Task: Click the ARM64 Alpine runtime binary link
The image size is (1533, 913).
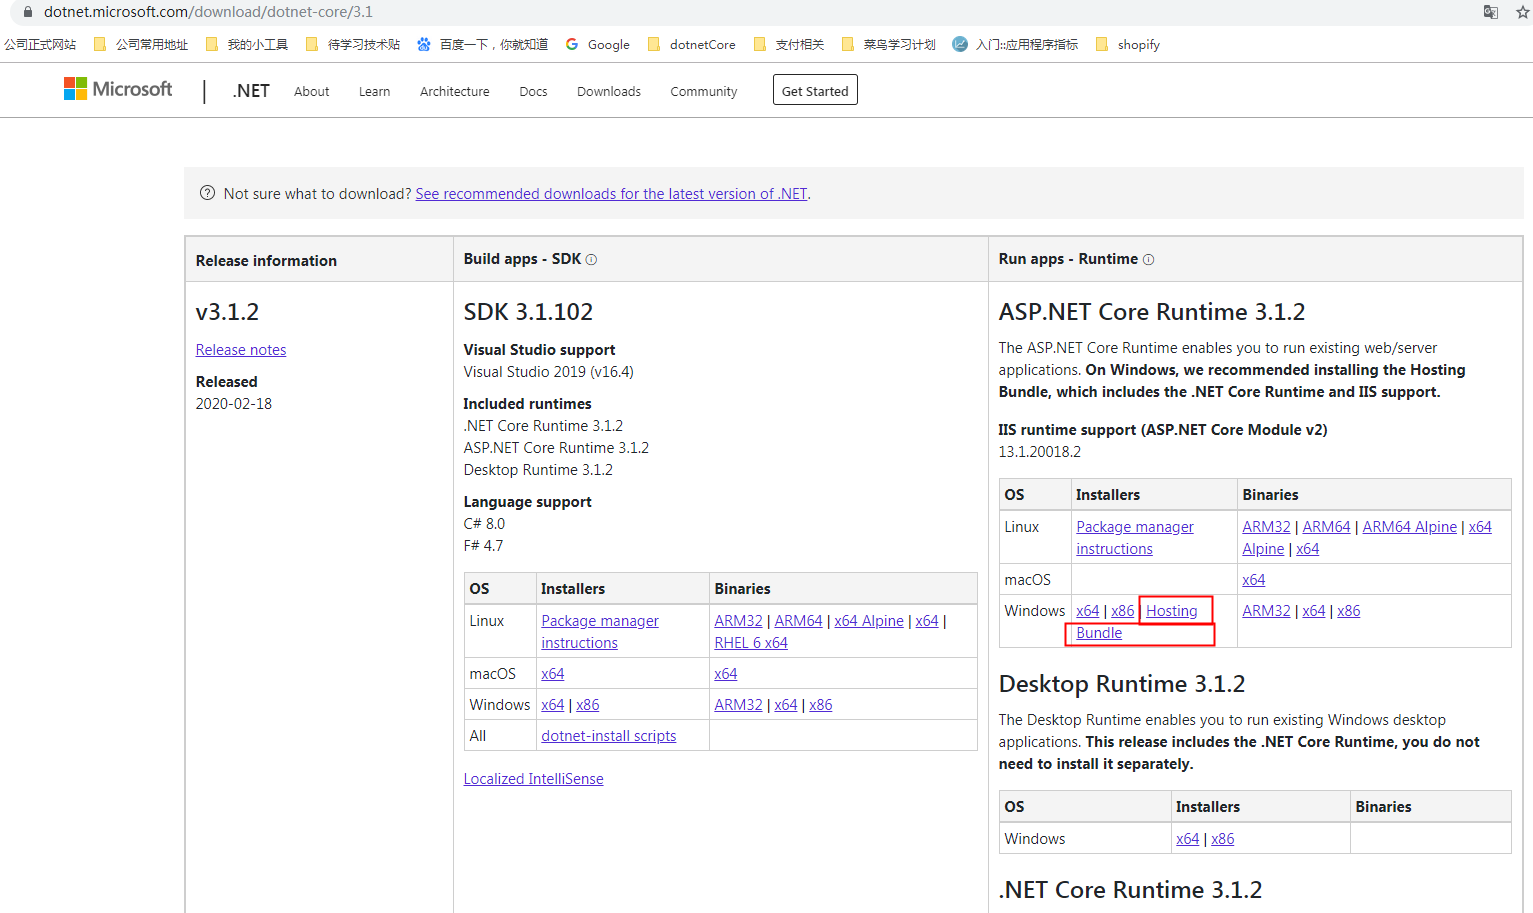Action: (x=1409, y=527)
